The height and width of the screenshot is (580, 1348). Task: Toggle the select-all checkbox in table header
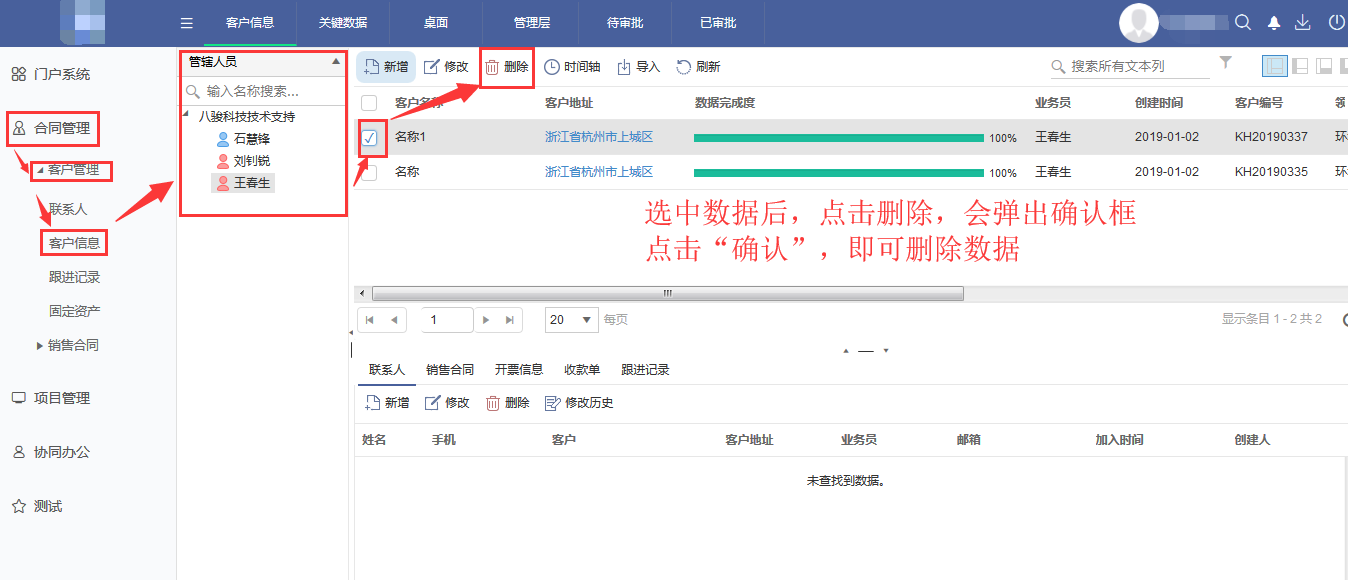coord(370,103)
